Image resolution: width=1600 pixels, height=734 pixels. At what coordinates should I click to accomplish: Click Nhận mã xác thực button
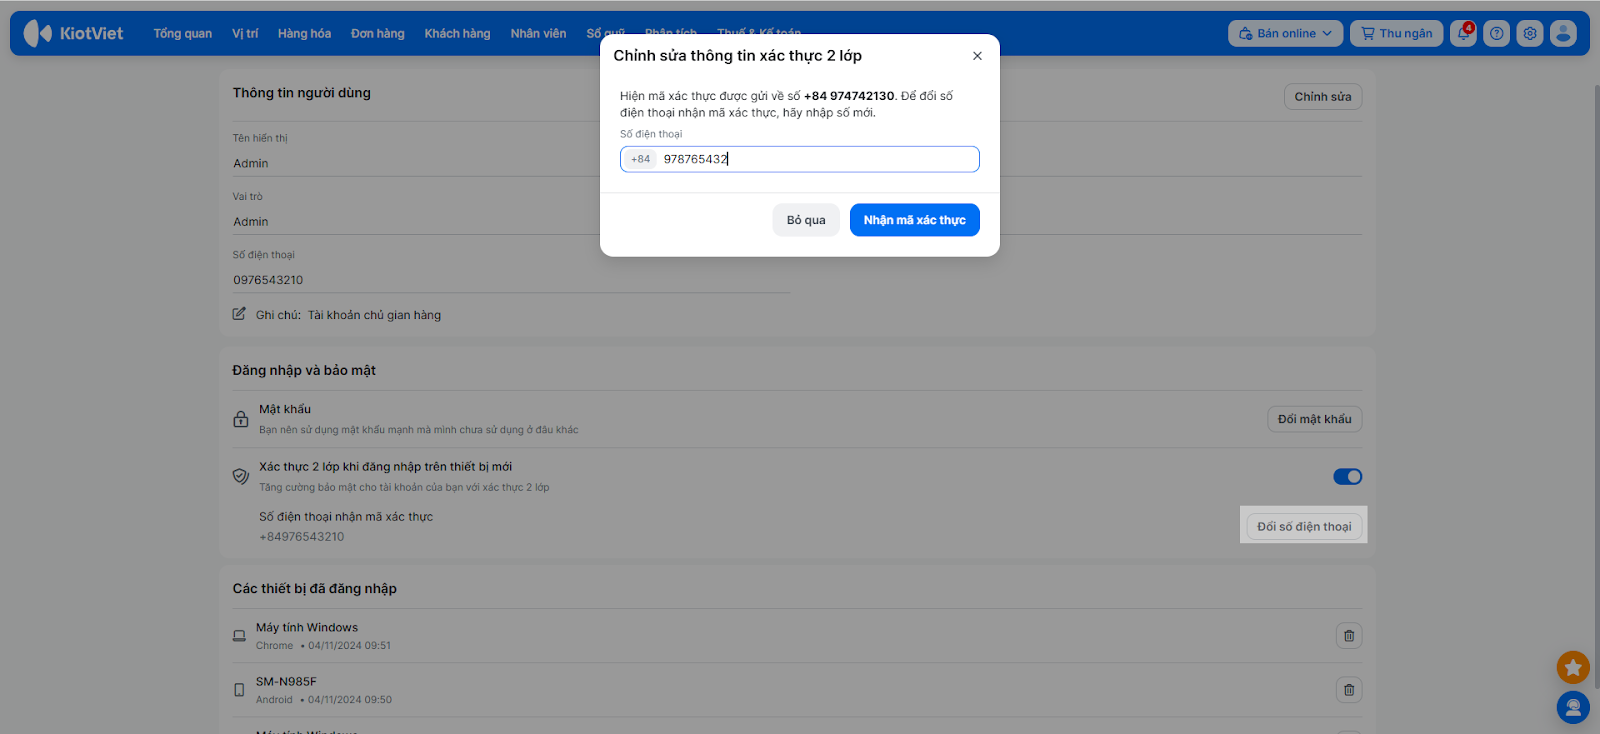[x=915, y=220]
